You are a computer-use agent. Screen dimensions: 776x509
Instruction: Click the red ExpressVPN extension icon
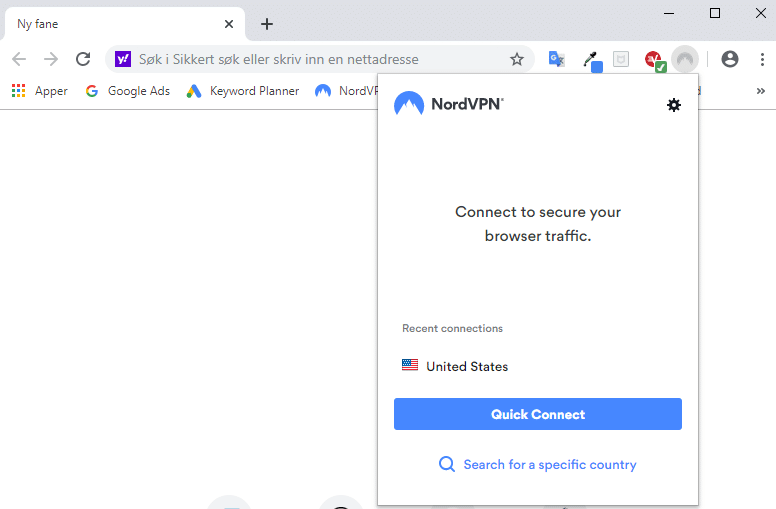(x=655, y=61)
